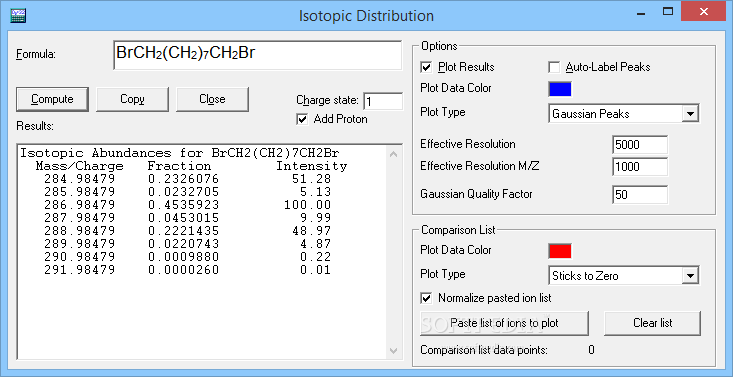
Task: Click fraction value 0.0453015
Action: 183,218
